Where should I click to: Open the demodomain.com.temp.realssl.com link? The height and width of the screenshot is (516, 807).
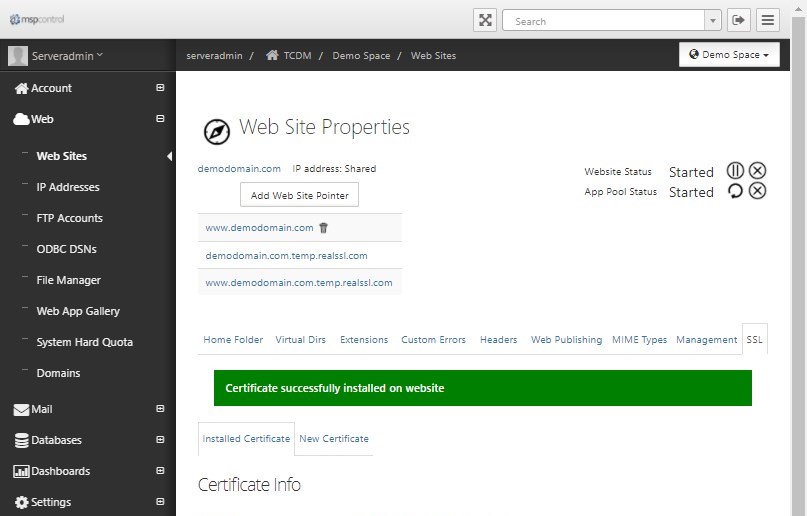pos(286,256)
